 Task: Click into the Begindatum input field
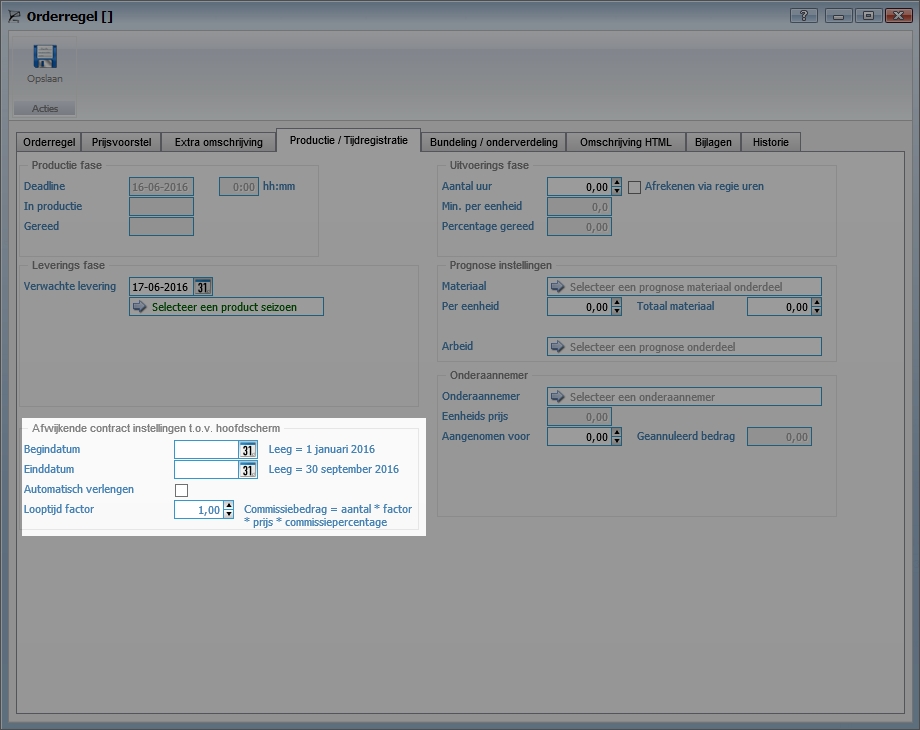click(205, 450)
